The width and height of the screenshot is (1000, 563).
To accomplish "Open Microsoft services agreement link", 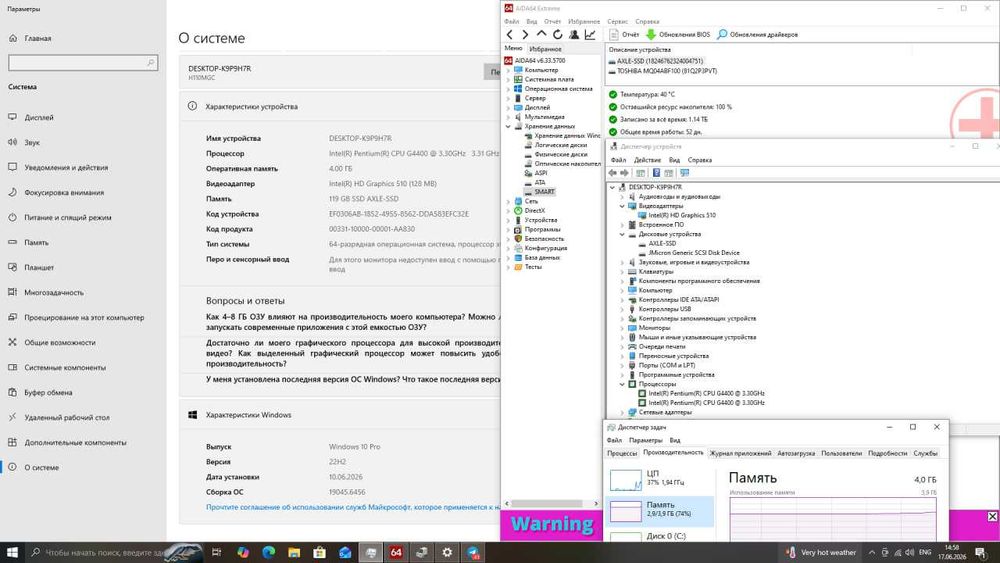I will click(353, 507).
